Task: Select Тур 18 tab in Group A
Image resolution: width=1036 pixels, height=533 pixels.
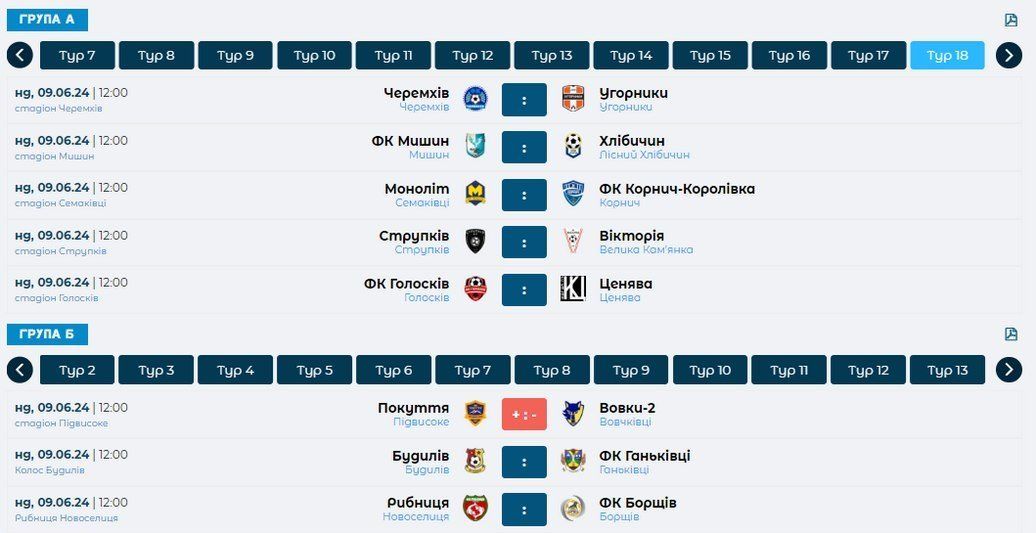Action: (947, 55)
